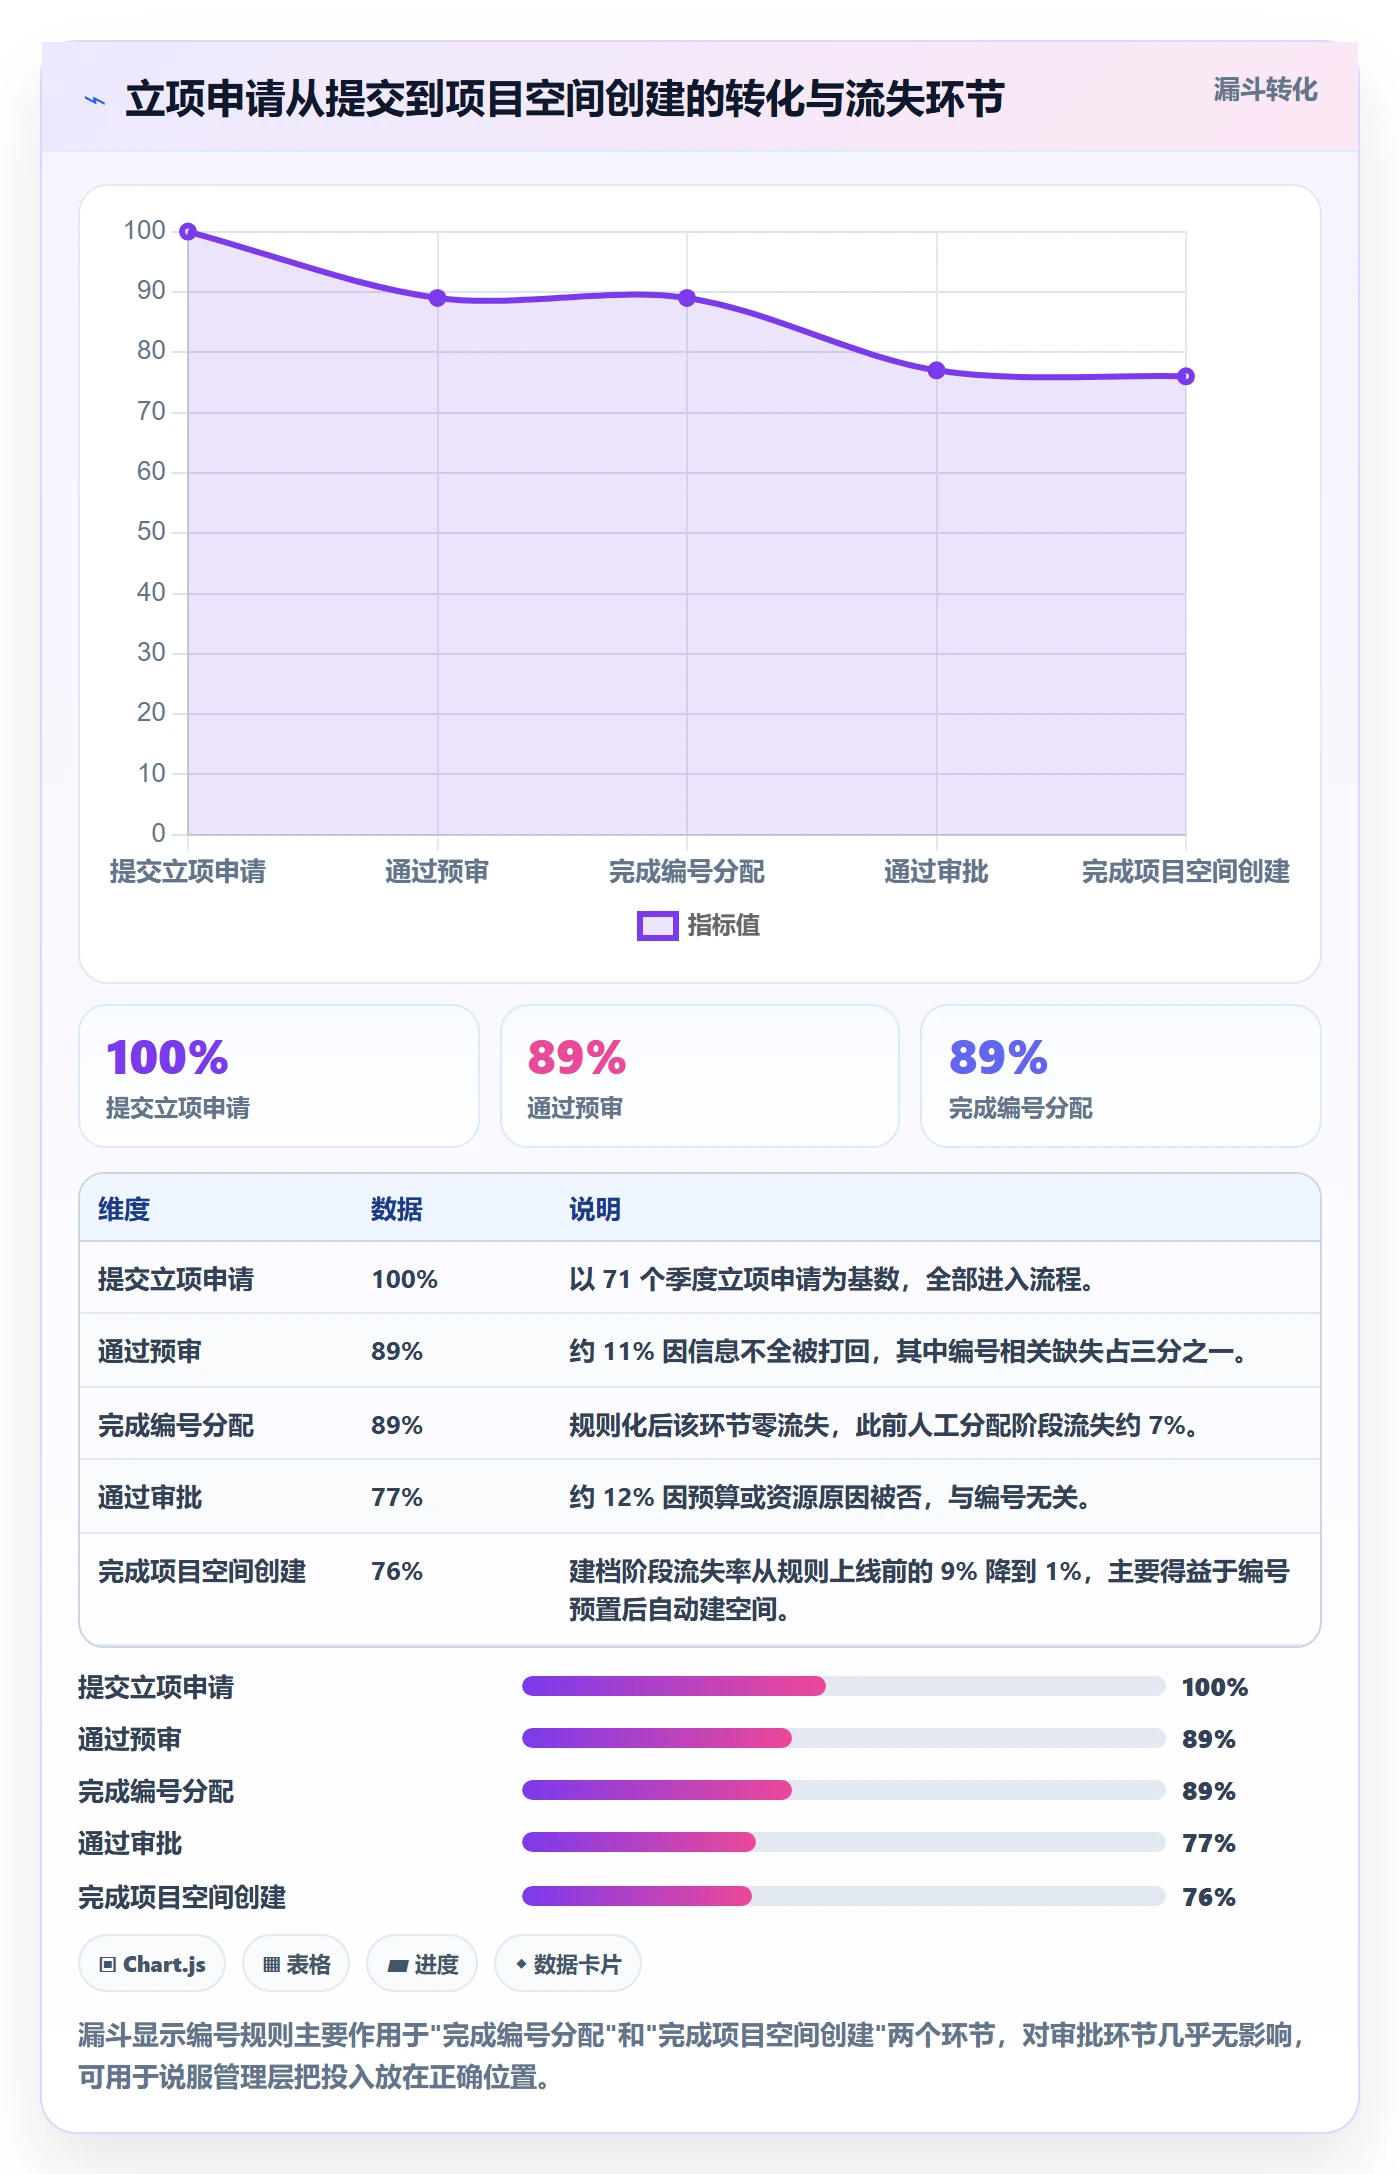Image resolution: width=1400 pixels, height=2174 pixels.
Task: Click the 77% value in the table
Action: 397,1497
